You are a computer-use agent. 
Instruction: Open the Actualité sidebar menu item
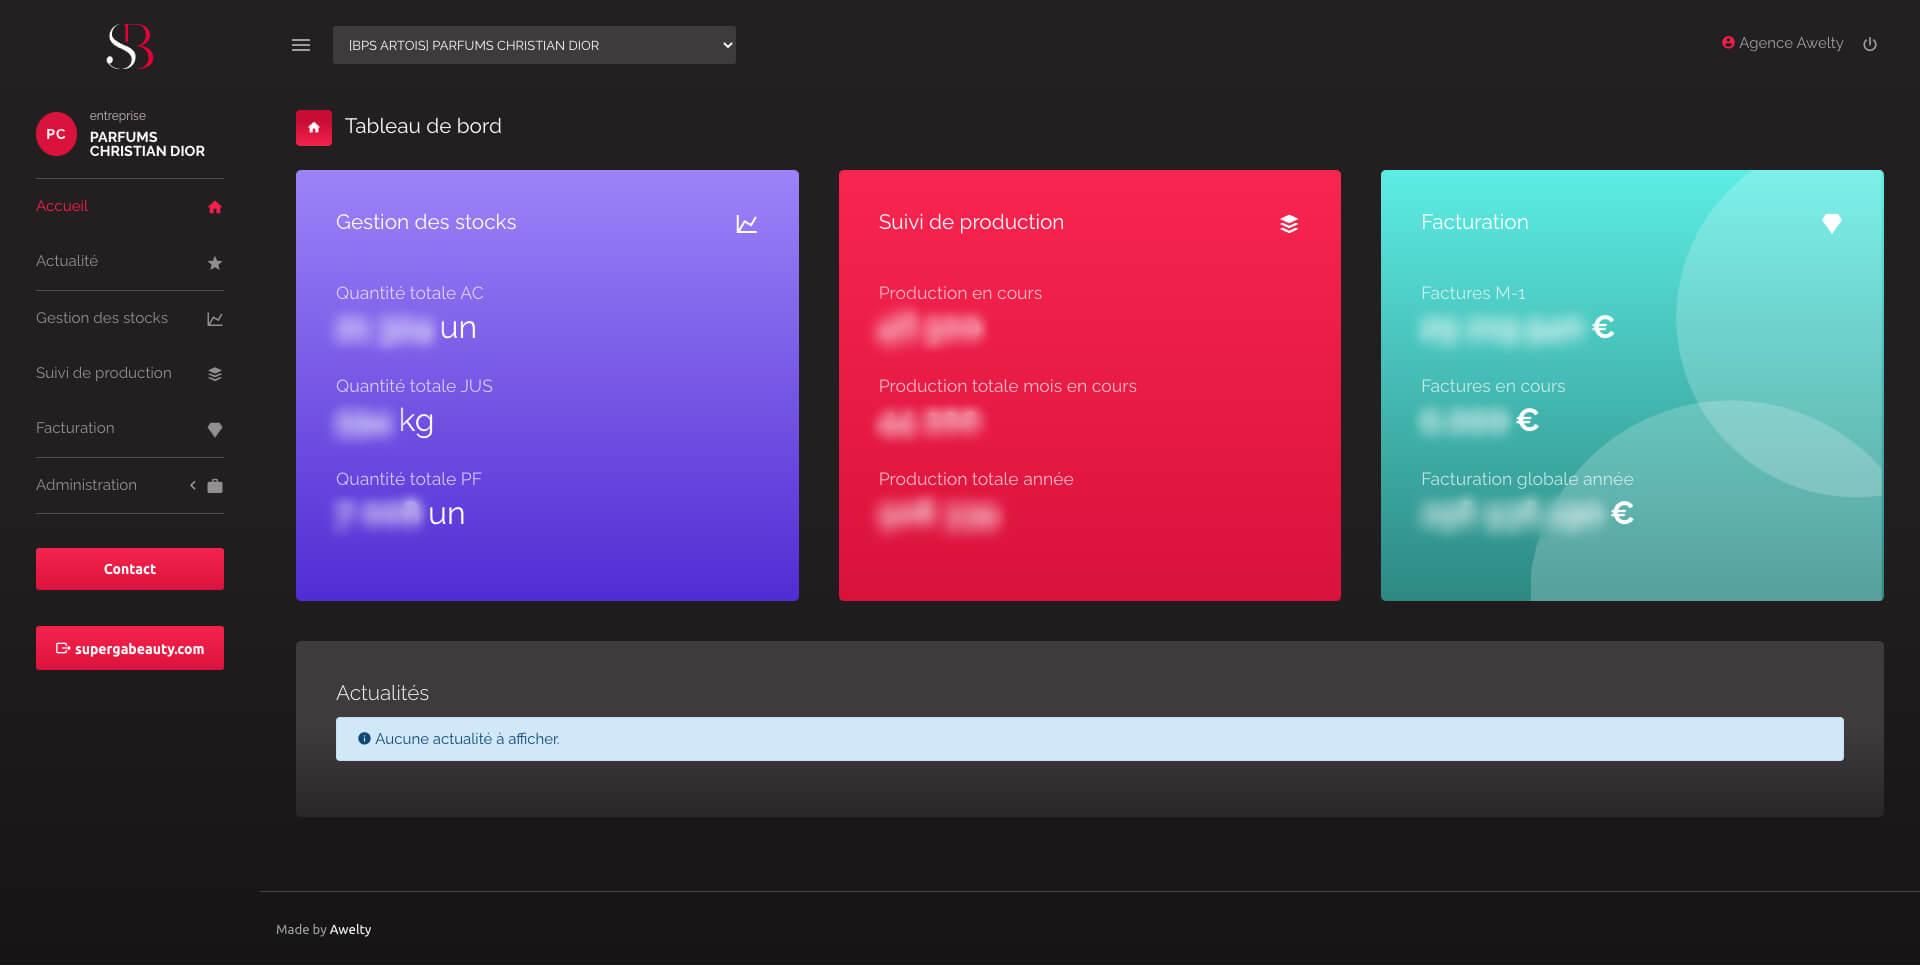(67, 261)
